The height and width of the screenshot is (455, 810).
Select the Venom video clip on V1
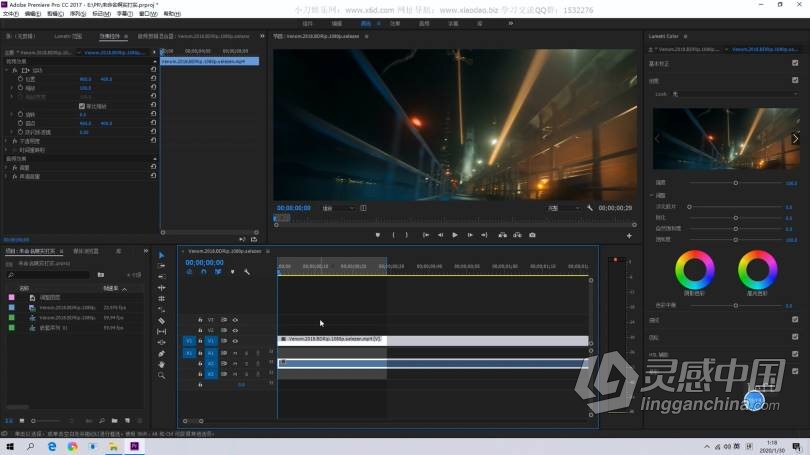pos(433,341)
